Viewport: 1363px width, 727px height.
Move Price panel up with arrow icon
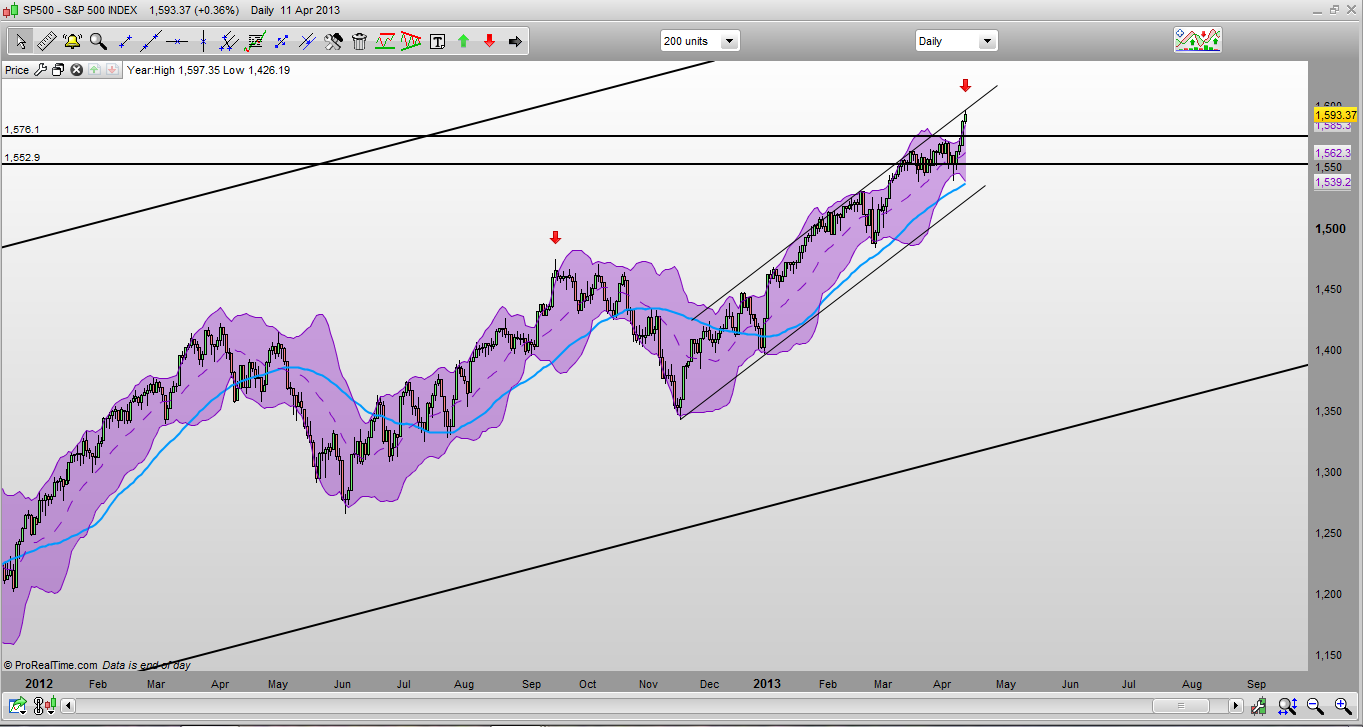point(94,70)
